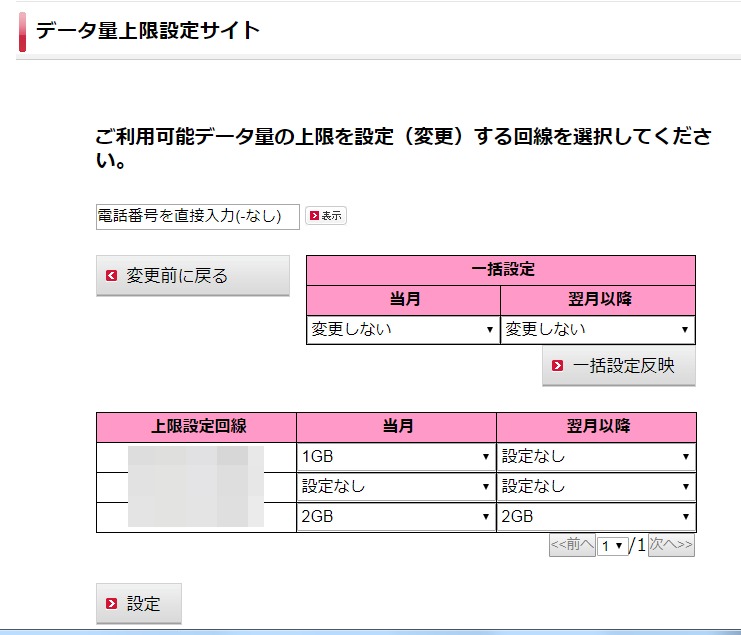Screen dimensions: 741x635
Task: Open second line's 当月 dropdown showing 設定なし
Action: click(396, 487)
